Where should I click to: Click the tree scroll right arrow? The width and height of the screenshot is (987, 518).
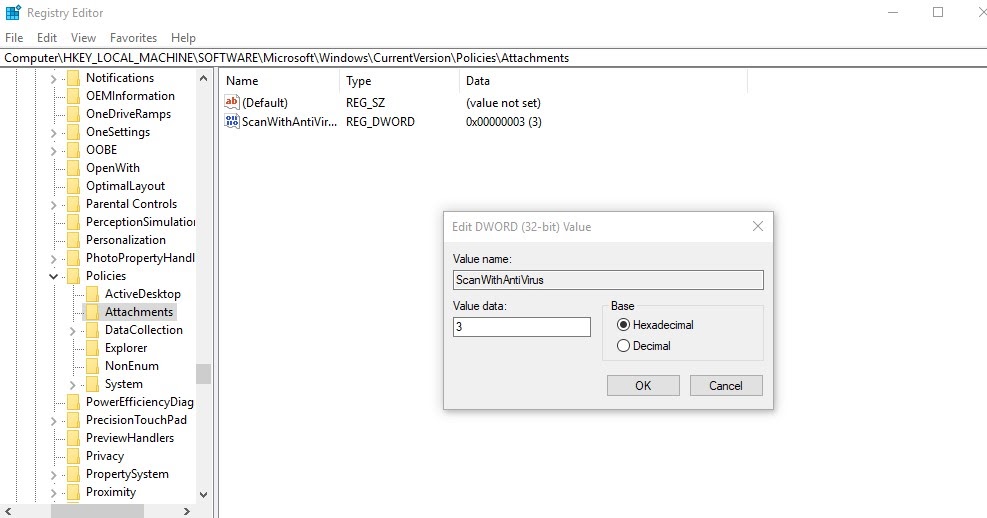click(x=186, y=511)
